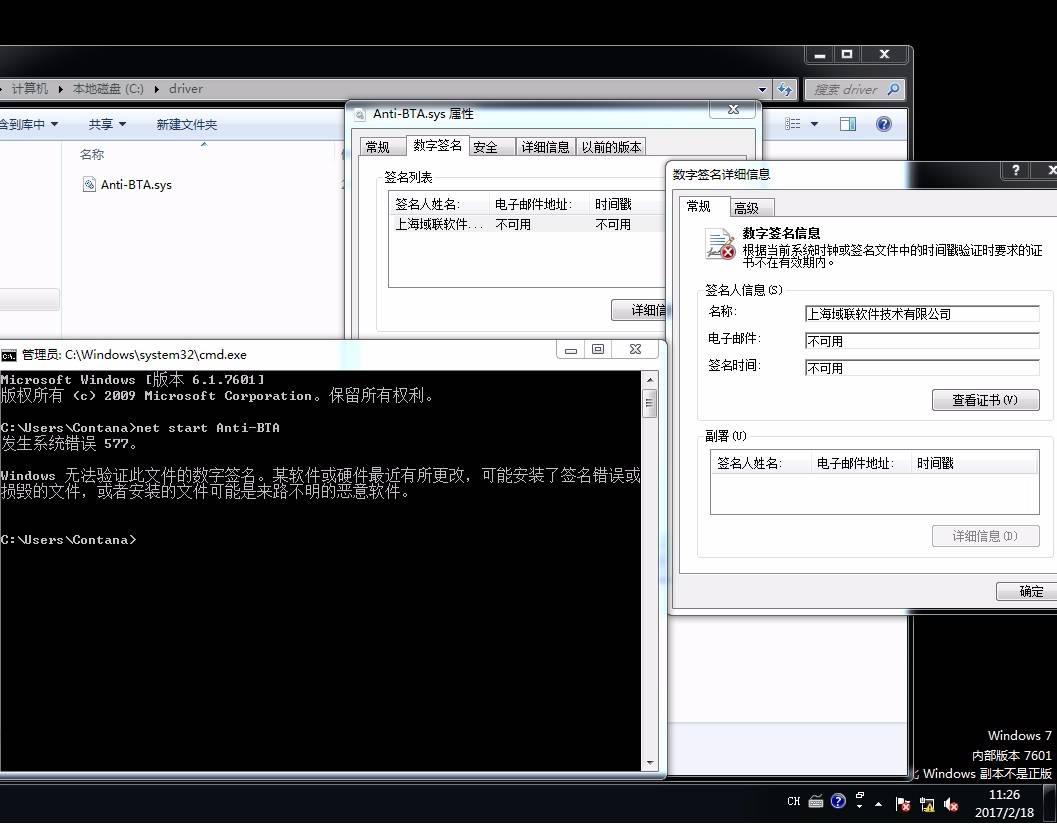Open explorer help icon
1057x824 pixels.
pos(883,124)
